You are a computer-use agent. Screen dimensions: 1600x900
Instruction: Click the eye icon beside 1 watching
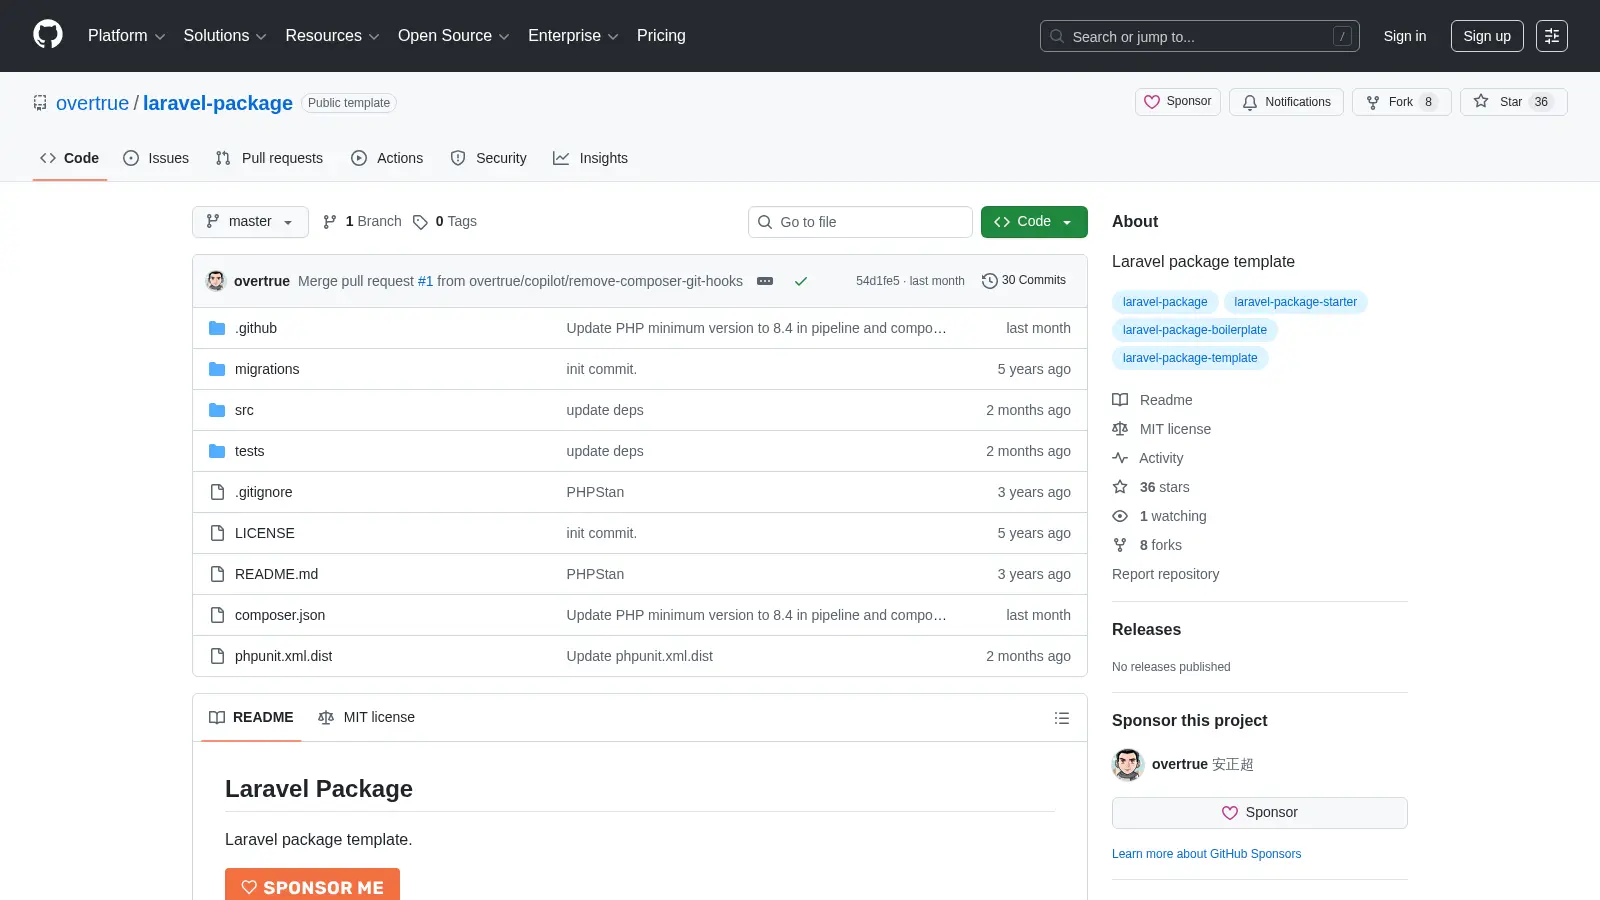[1120, 516]
